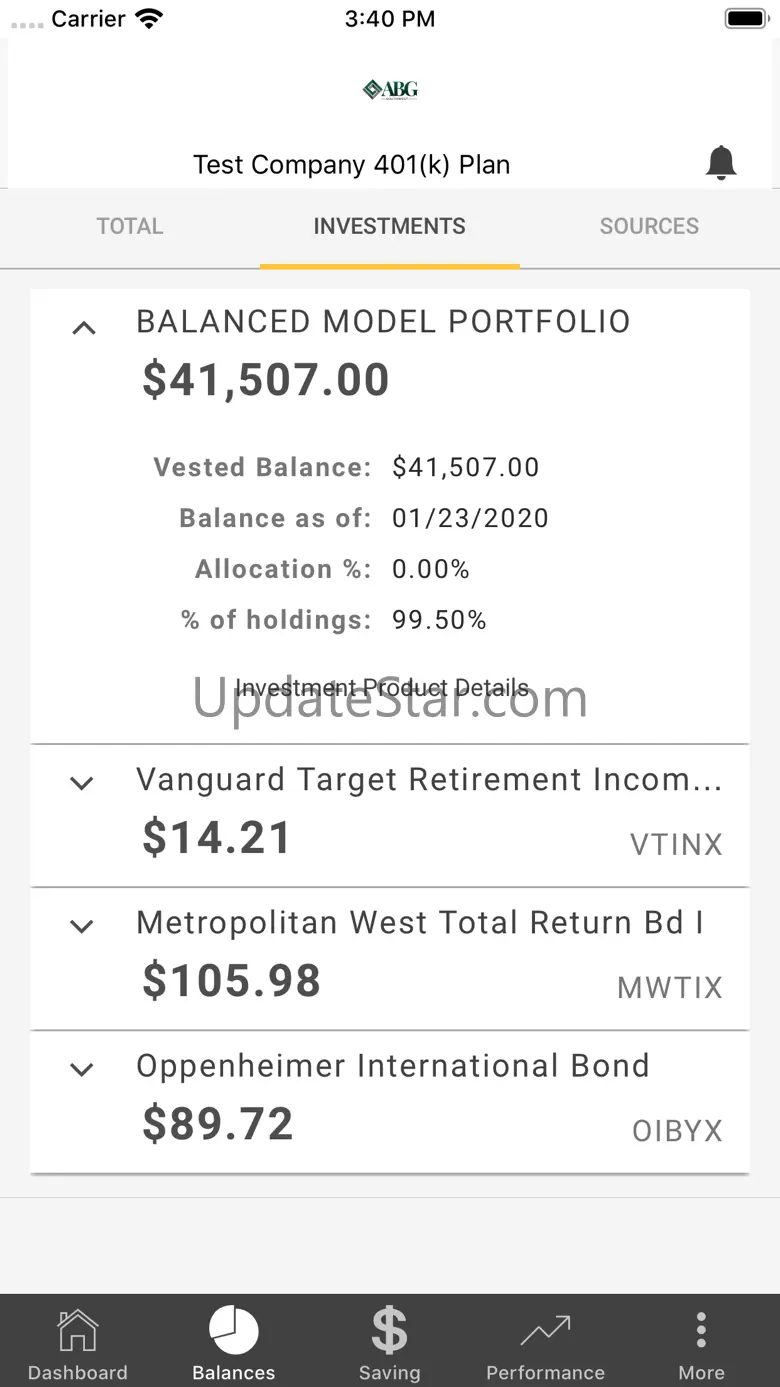Open Investment Product Details link

(x=382, y=688)
